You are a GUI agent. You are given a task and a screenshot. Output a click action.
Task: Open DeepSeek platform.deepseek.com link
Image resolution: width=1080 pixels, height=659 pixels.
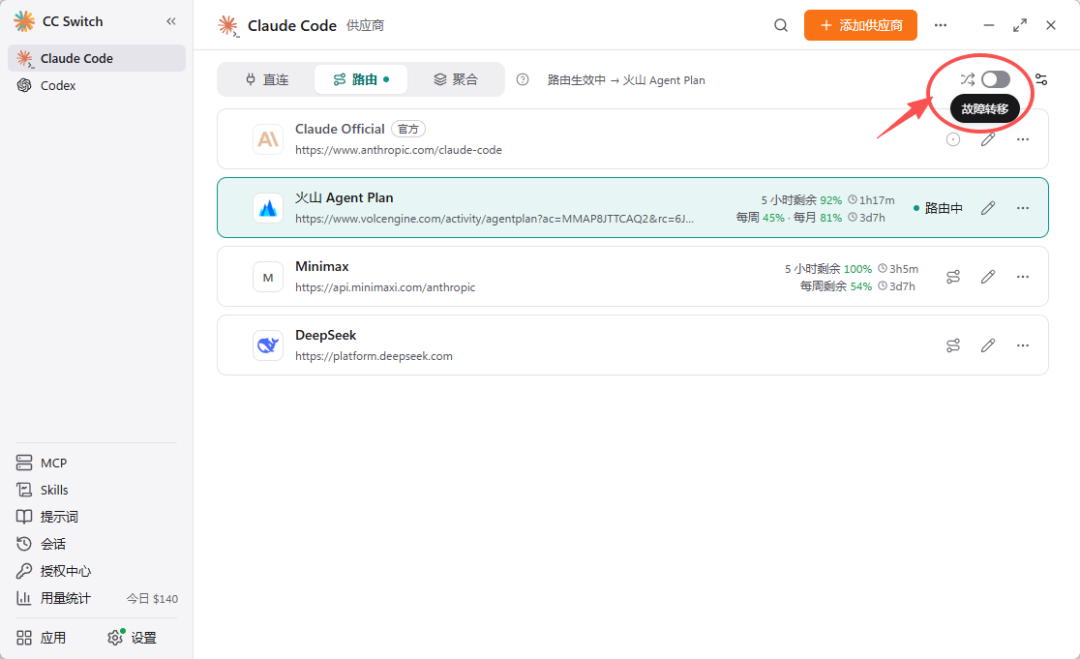(373, 356)
